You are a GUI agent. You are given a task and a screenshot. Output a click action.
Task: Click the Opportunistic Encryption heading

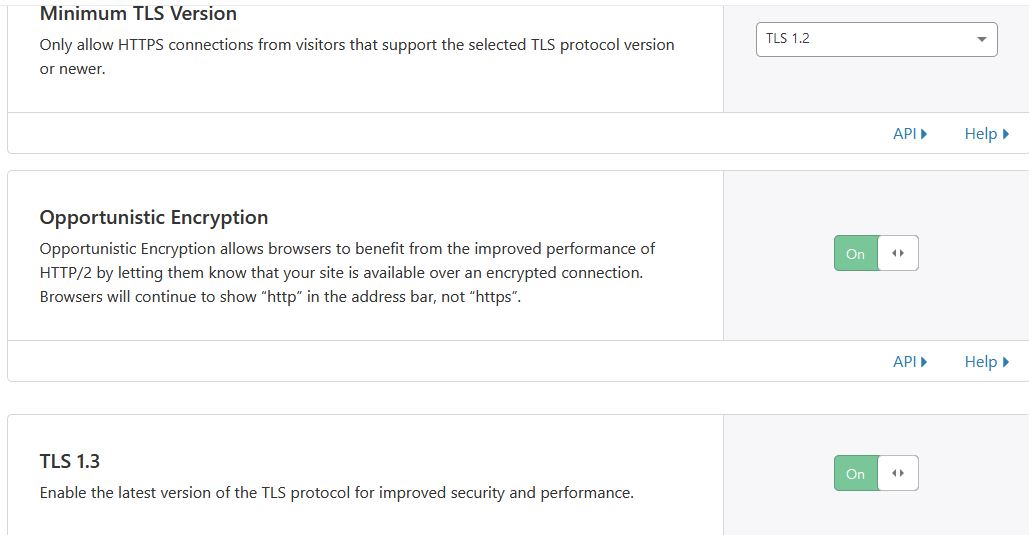coord(154,217)
